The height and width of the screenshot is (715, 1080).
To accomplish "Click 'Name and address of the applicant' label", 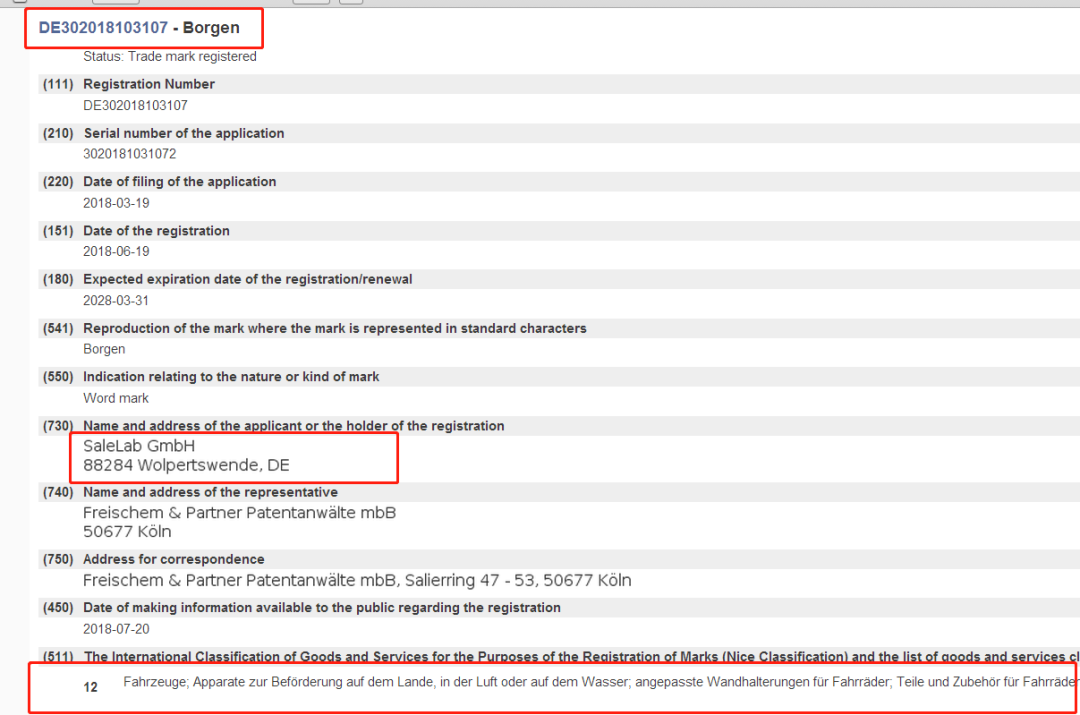I will pyautogui.click(x=293, y=426).
